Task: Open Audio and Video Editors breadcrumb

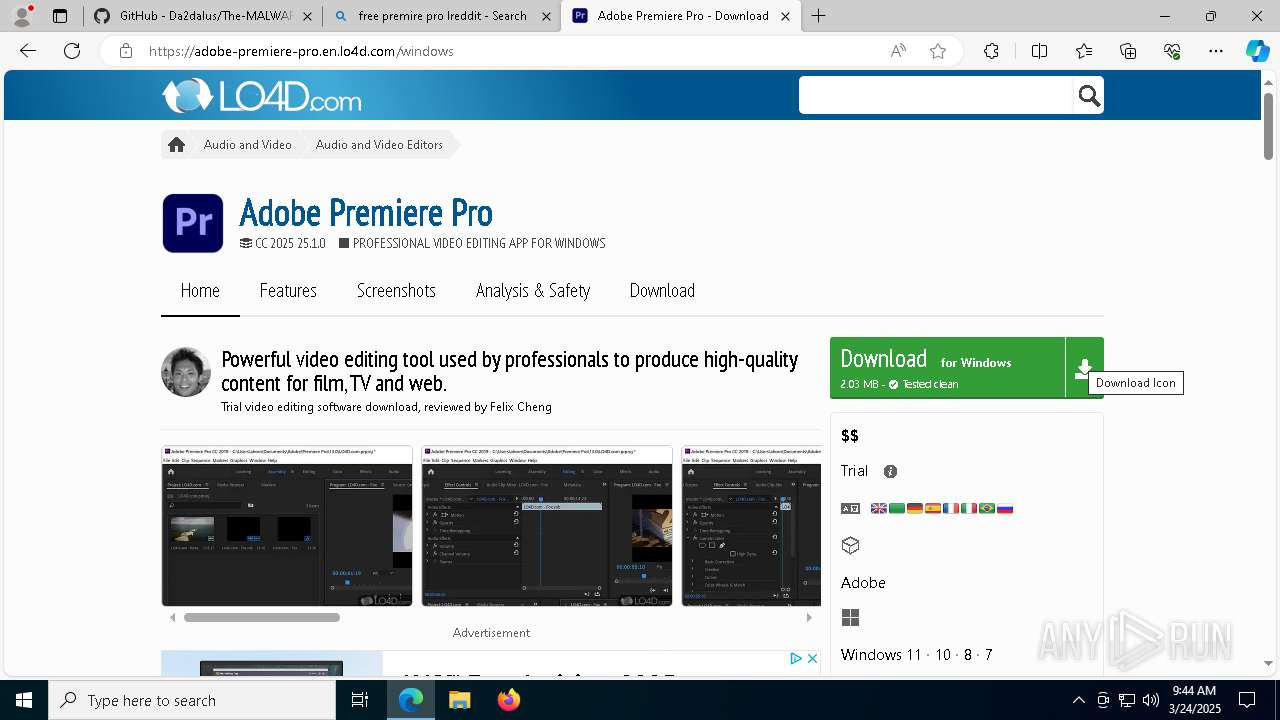Action: click(379, 145)
